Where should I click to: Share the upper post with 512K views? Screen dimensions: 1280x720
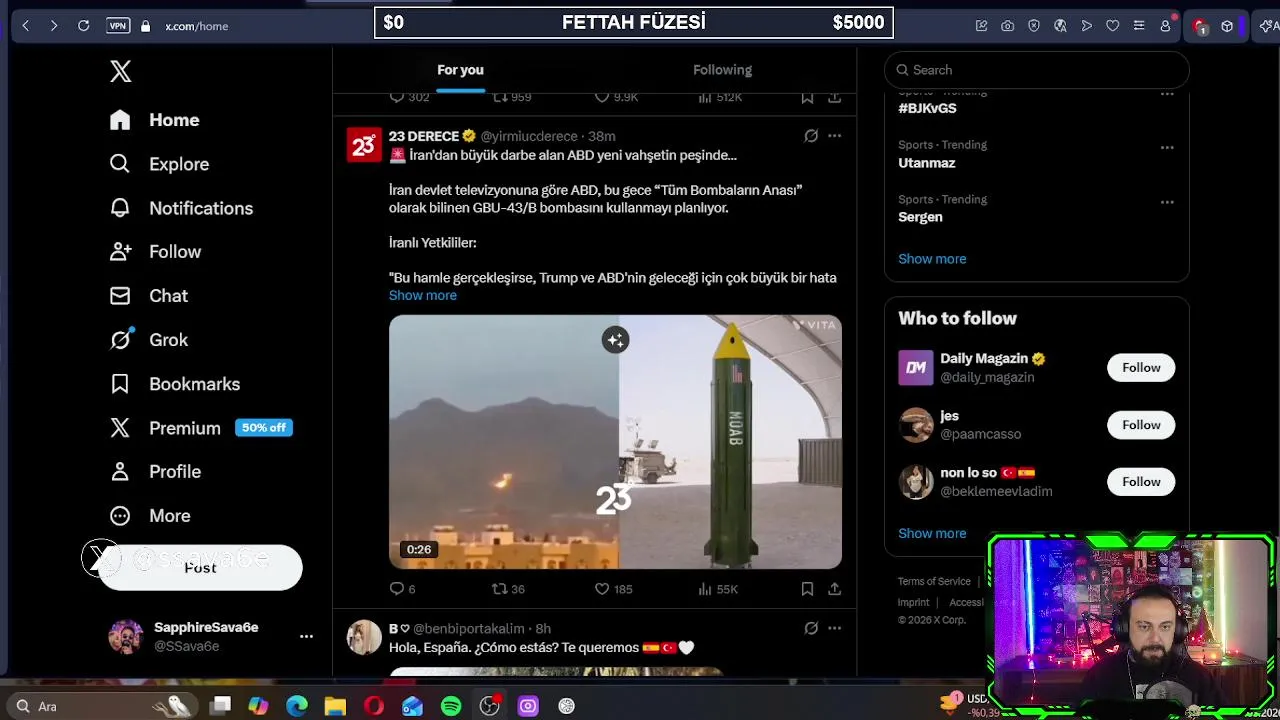(834, 97)
